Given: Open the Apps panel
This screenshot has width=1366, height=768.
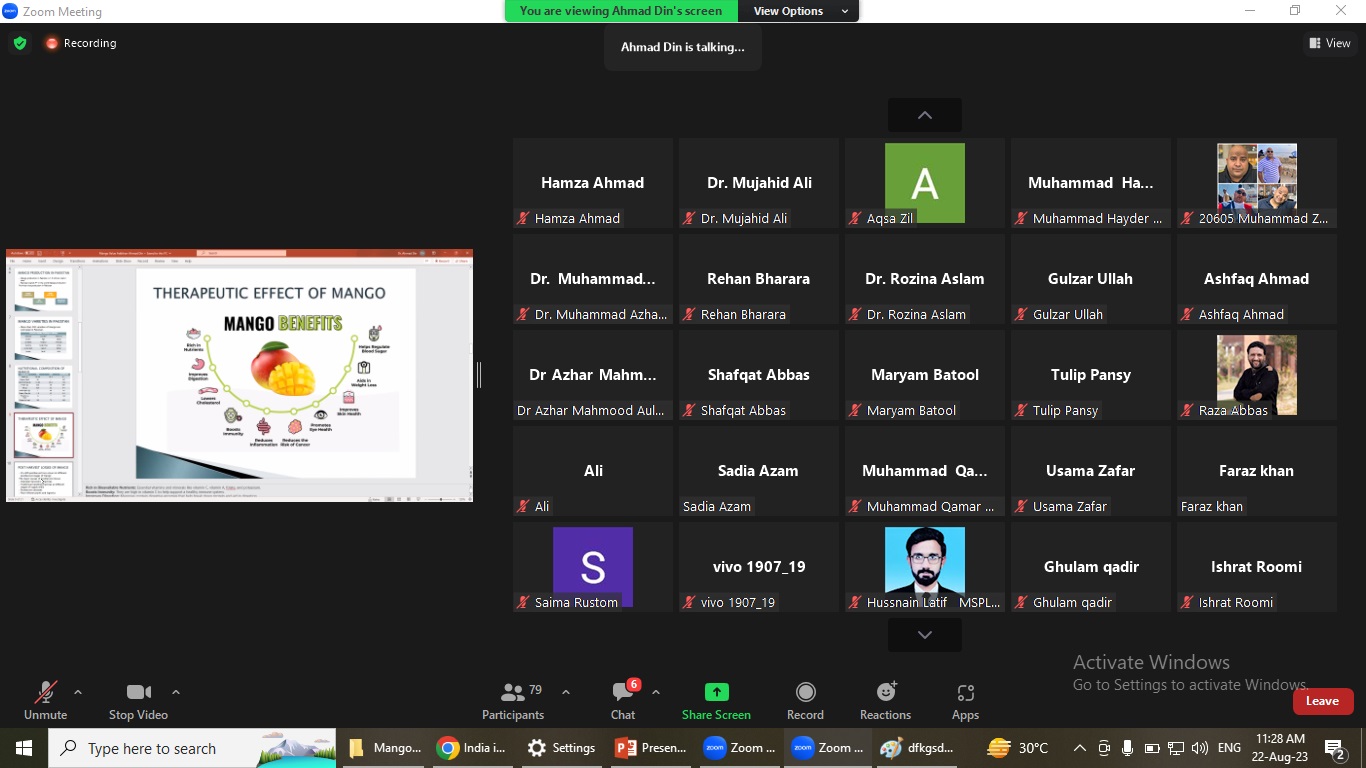Looking at the screenshot, I should 965,700.
